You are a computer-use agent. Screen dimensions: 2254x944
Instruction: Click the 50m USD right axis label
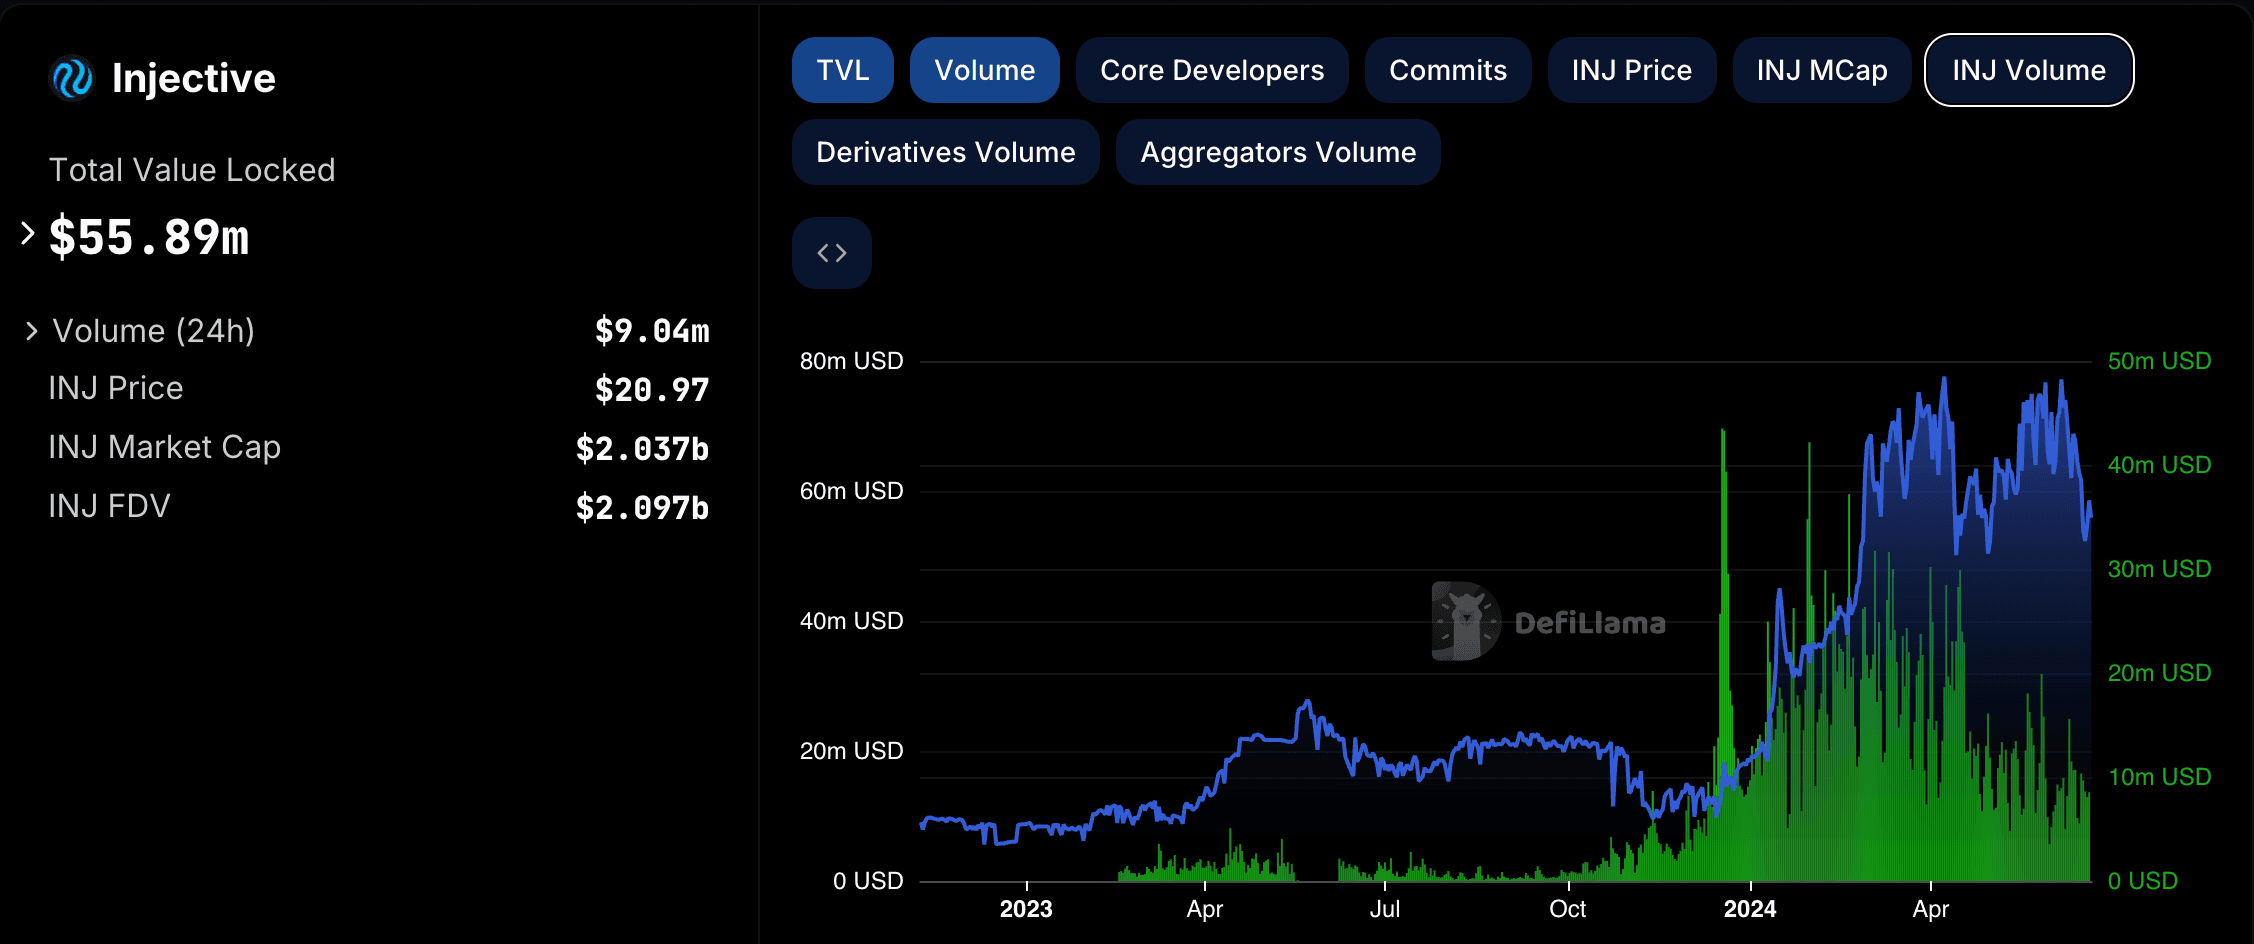point(2159,361)
